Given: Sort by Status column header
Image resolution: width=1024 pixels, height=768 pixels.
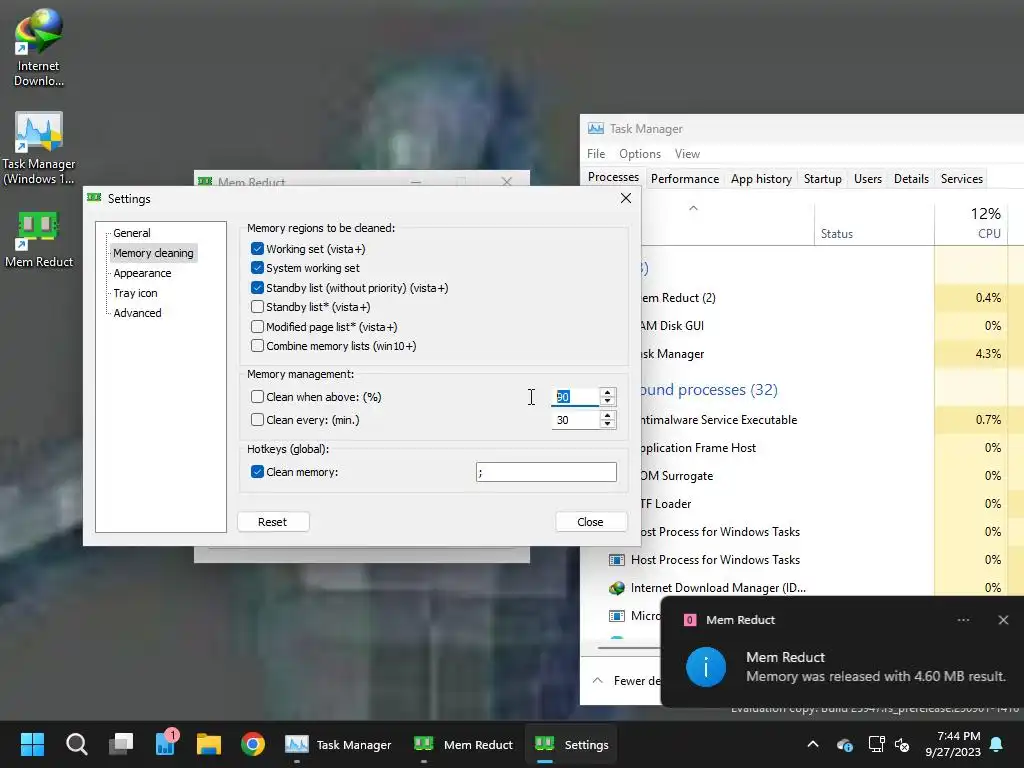Looking at the screenshot, I should 874,223.
